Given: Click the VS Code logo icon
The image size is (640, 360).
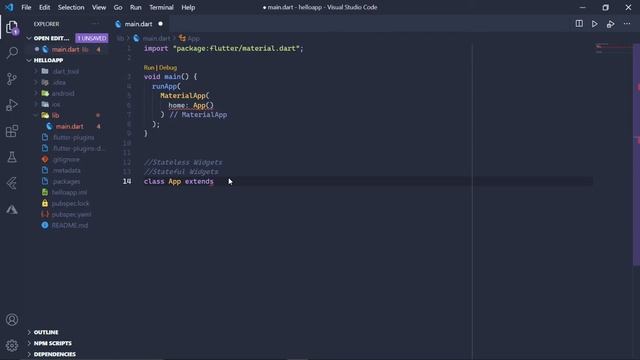Looking at the screenshot, I should (9, 7).
